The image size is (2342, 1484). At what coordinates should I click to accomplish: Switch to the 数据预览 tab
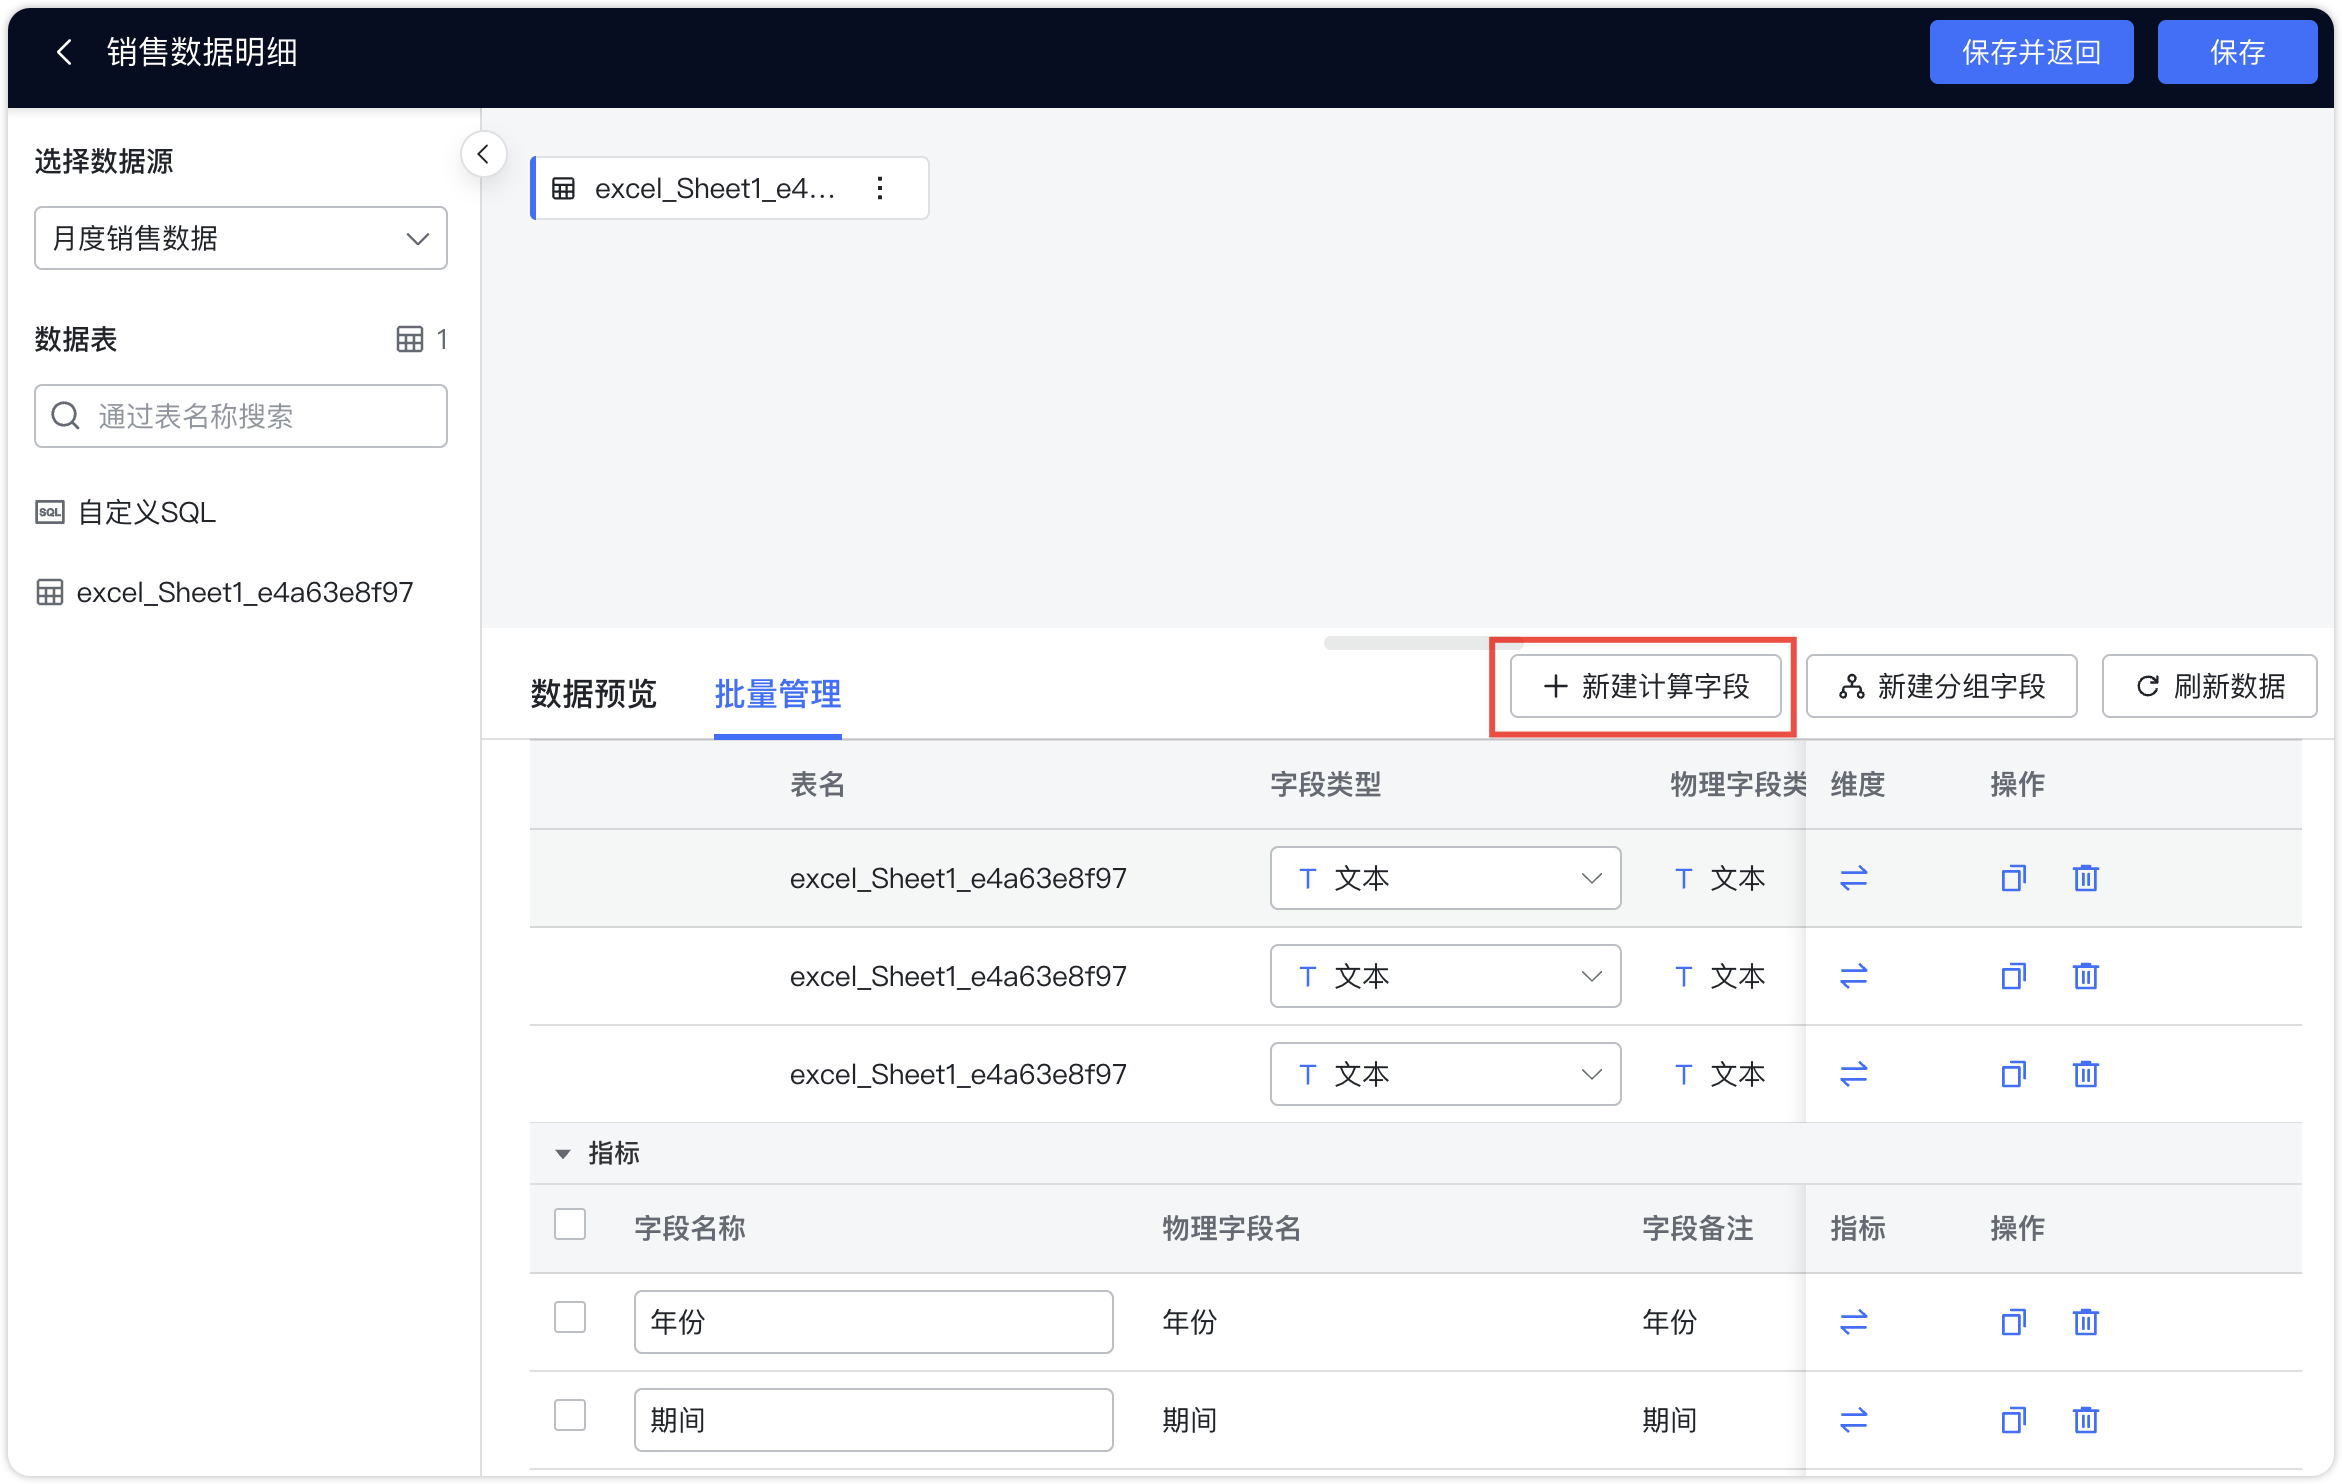[x=594, y=694]
